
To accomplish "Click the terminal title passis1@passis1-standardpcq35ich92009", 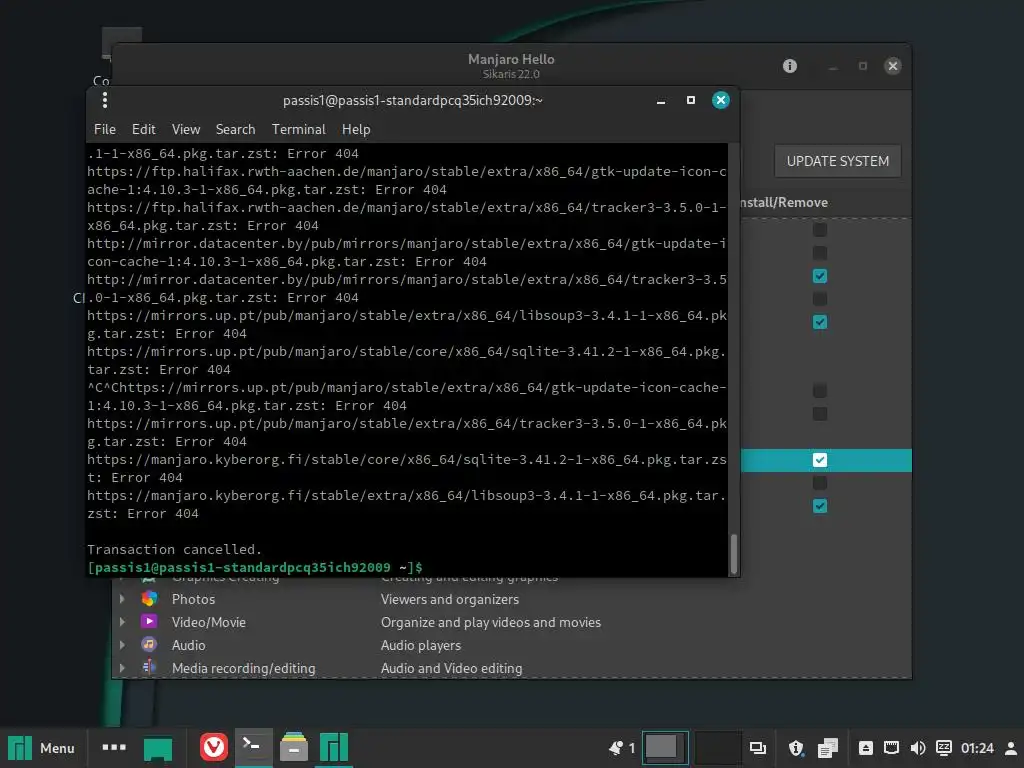I will pos(412,100).
